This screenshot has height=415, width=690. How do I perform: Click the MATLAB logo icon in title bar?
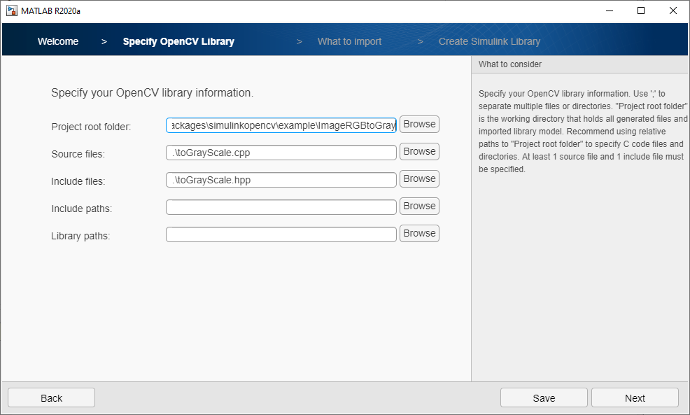(x=11, y=10)
